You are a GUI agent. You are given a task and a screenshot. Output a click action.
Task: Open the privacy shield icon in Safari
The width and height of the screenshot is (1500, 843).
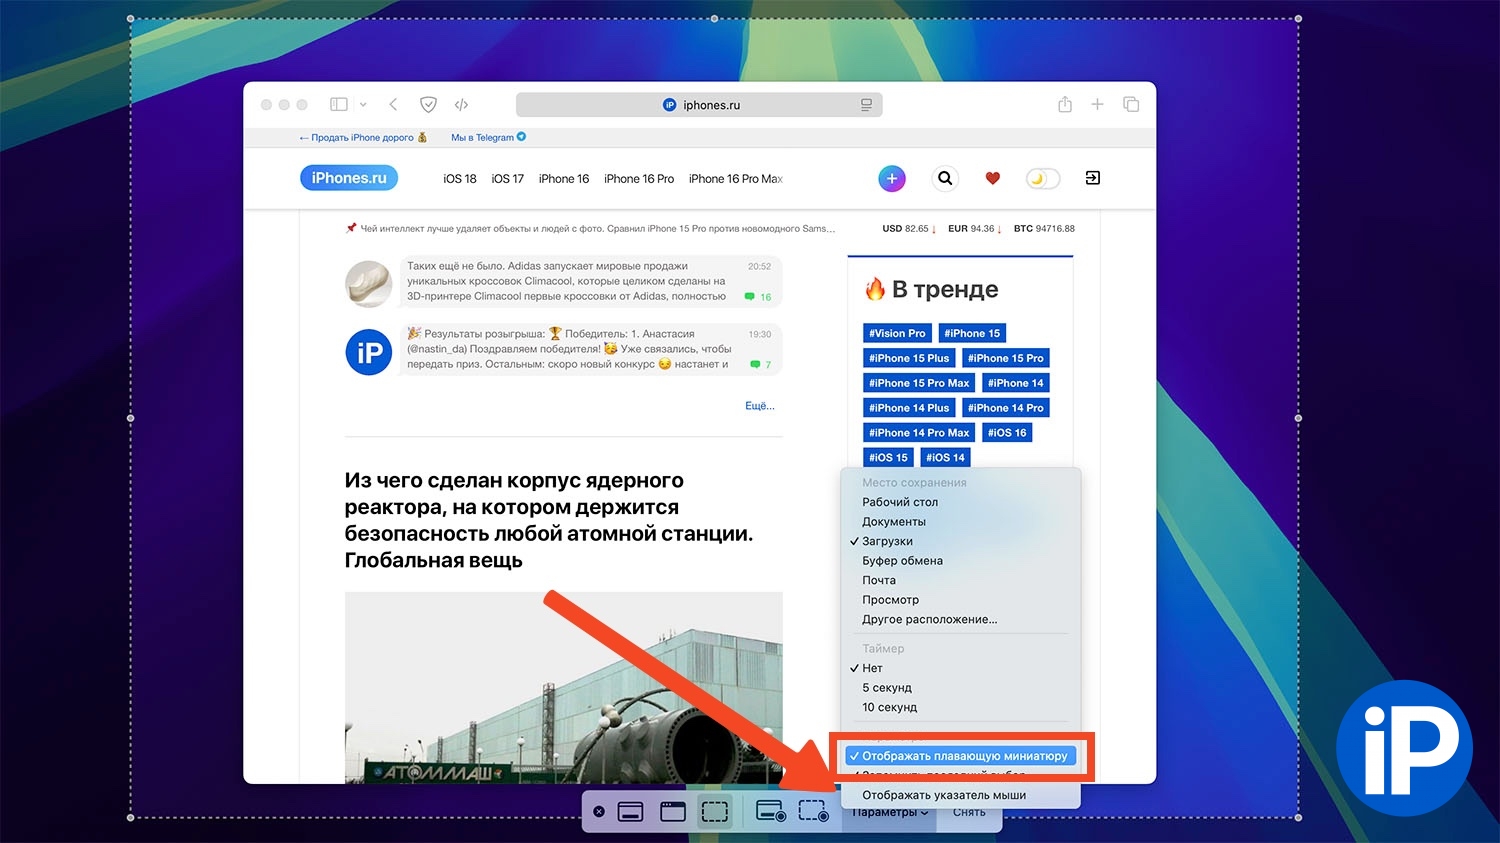tap(428, 104)
